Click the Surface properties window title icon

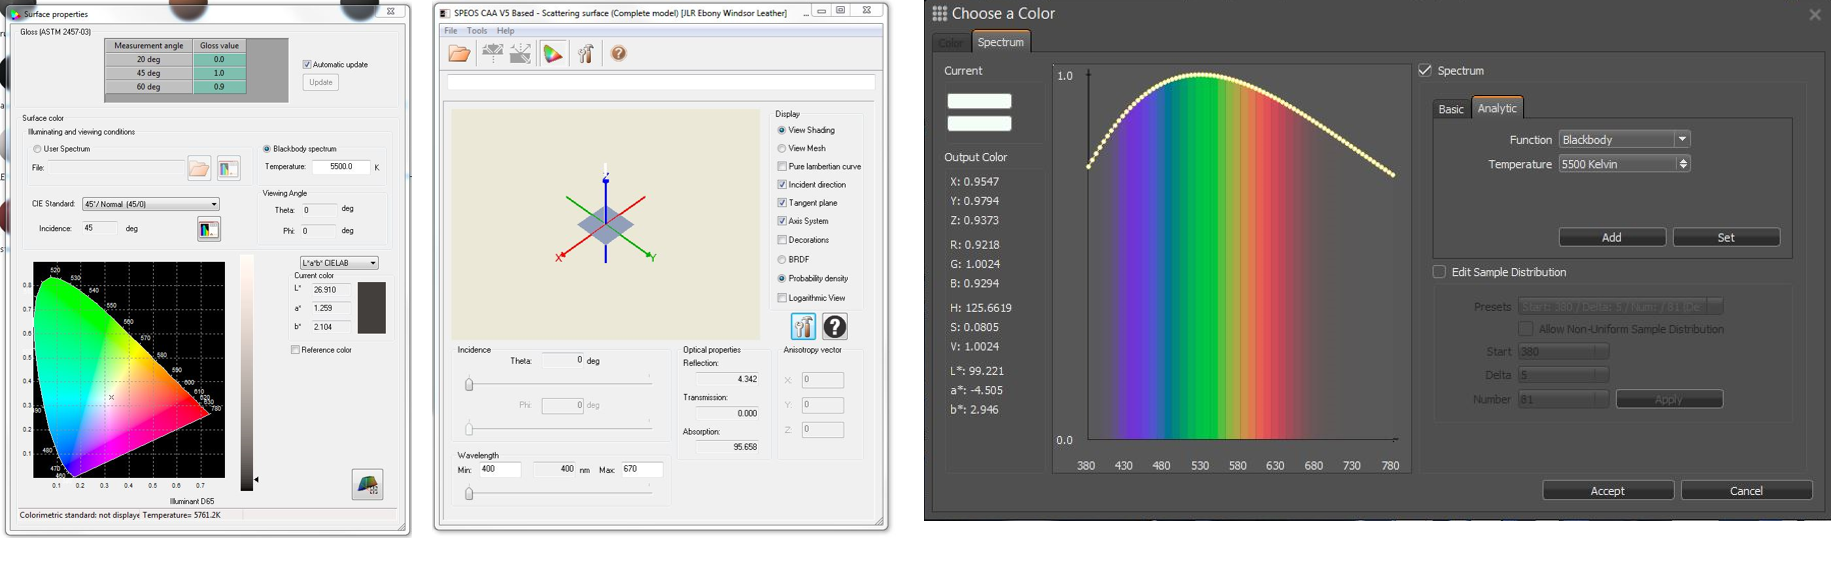pos(15,14)
